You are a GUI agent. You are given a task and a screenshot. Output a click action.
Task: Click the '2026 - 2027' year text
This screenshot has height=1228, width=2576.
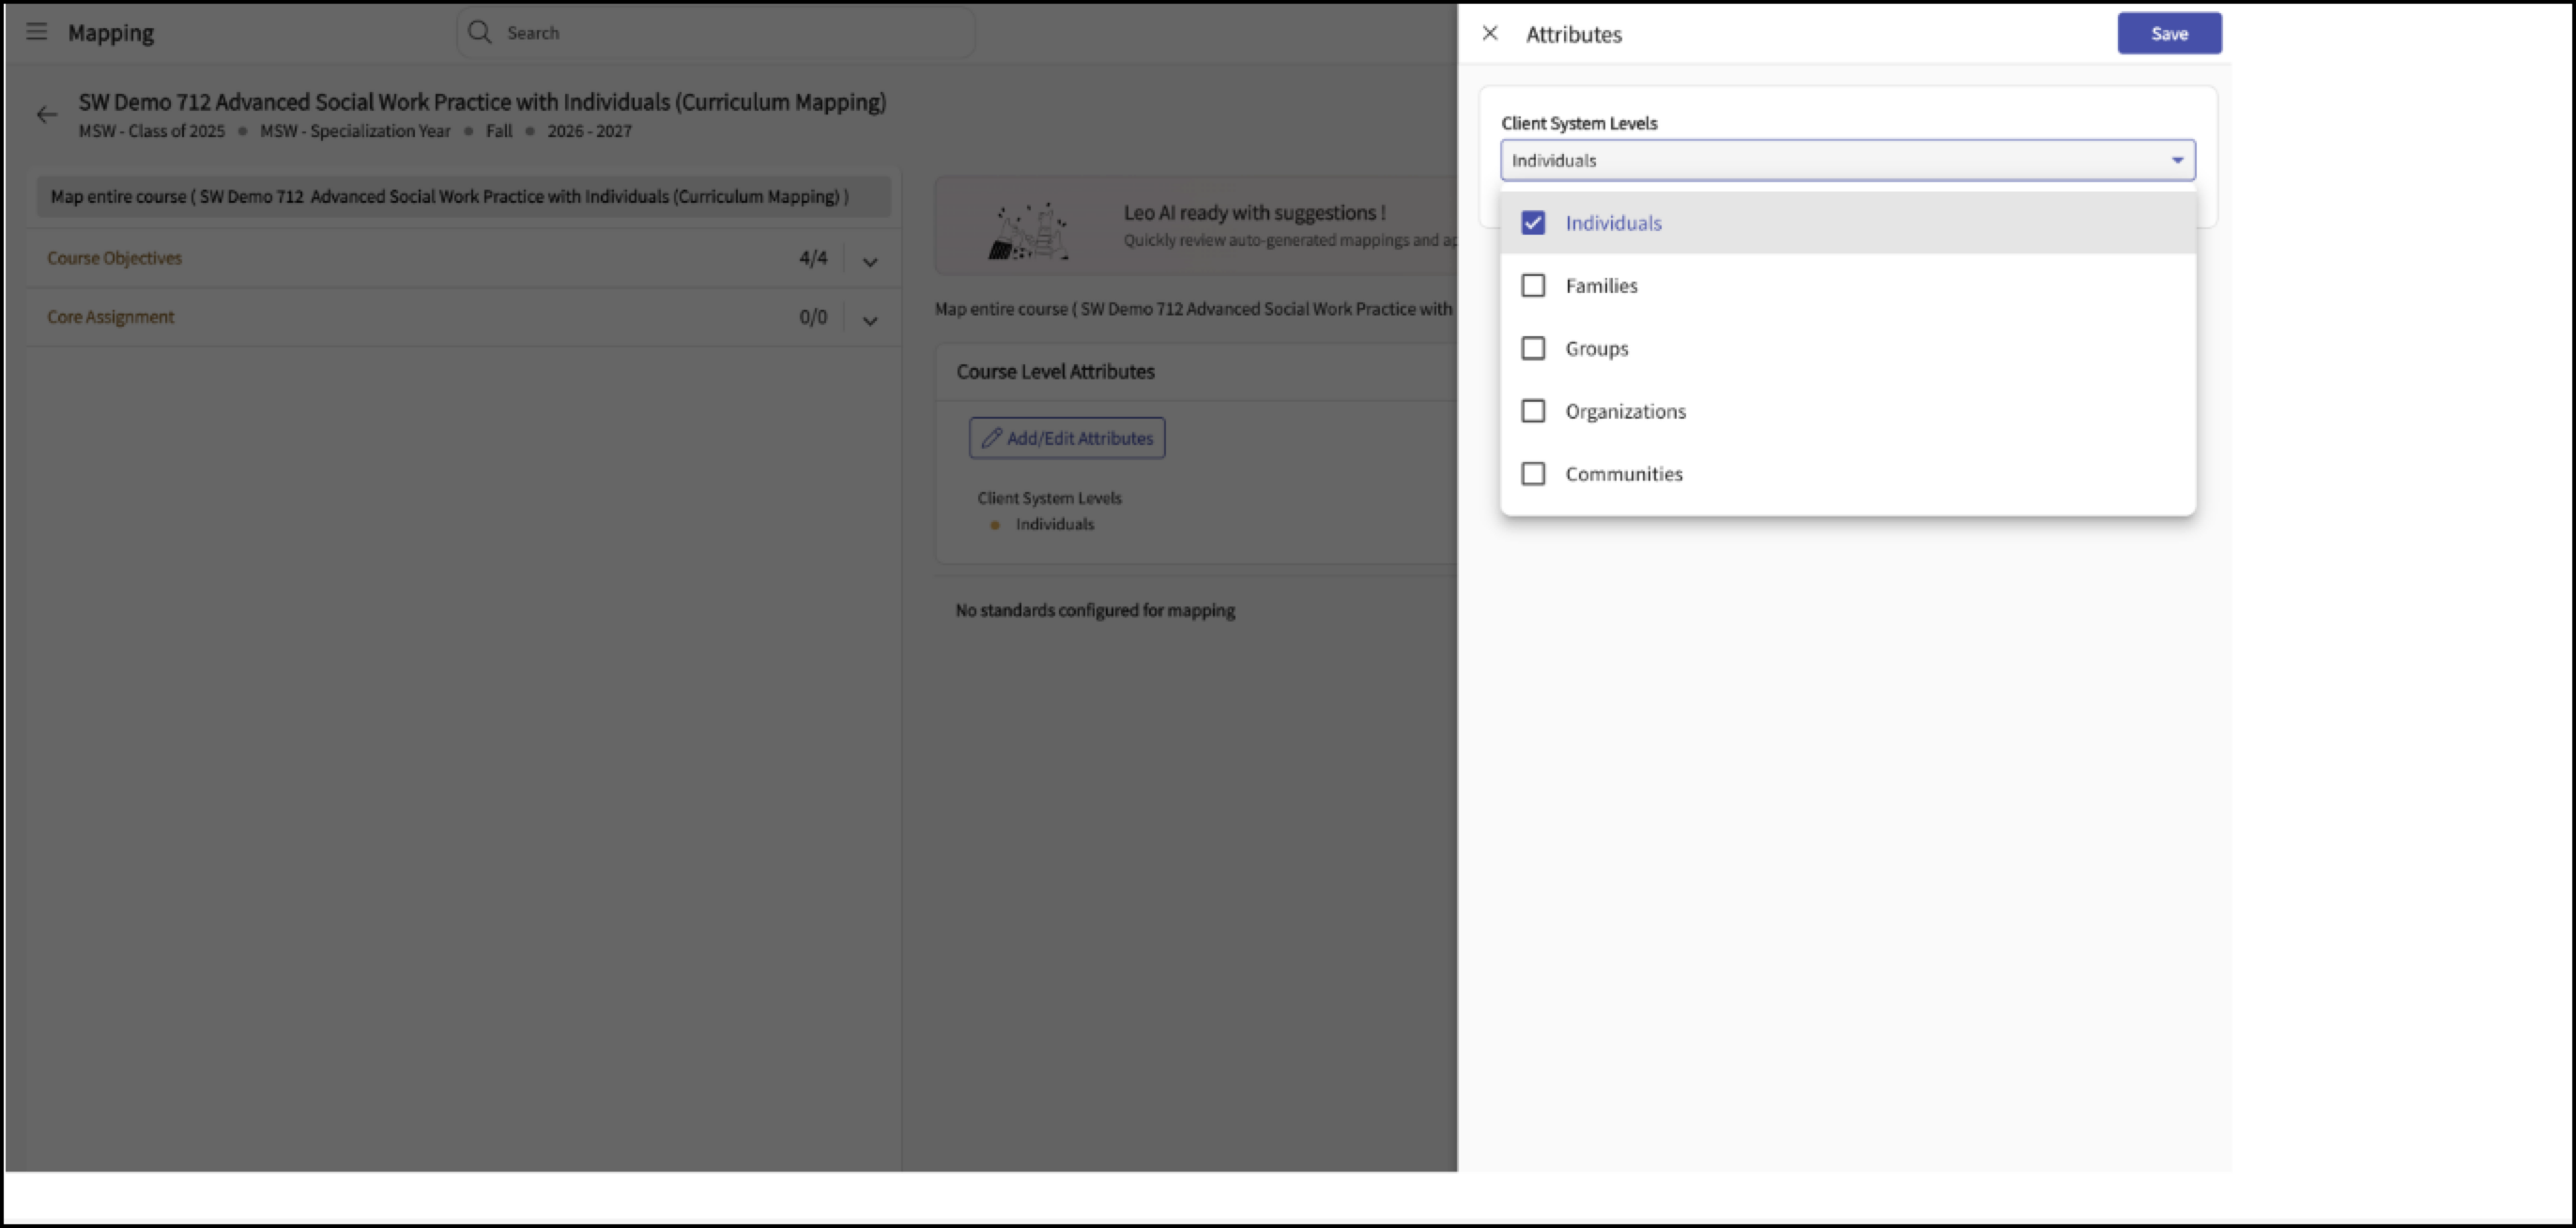(x=589, y=131)
